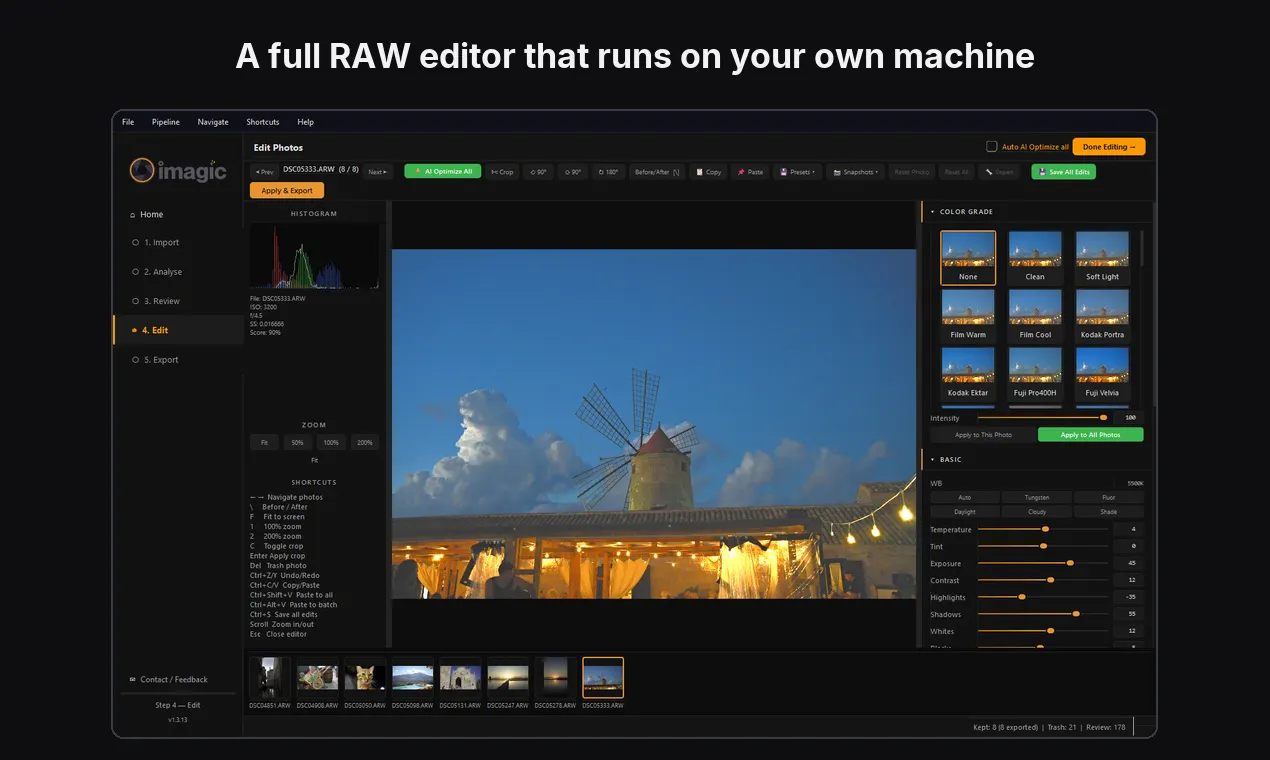Image resolution: width=1270 pixels, height=760 pixels.
Task: Open the Pipeline menu
Action: [166, 122]
